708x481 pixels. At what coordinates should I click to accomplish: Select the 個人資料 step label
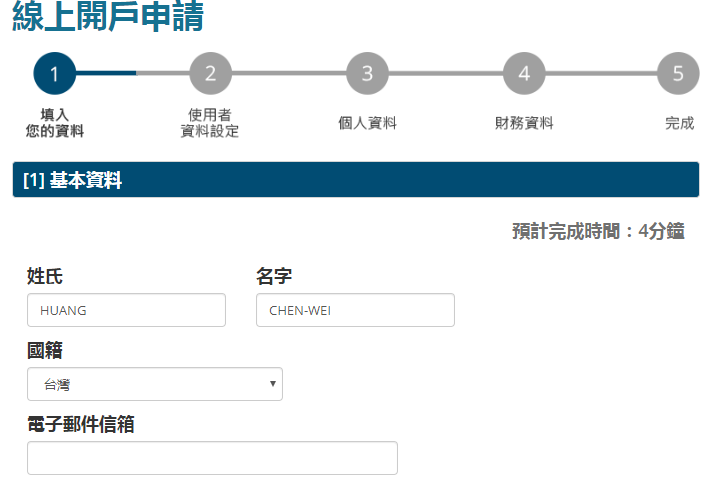[x=368, y=123]
